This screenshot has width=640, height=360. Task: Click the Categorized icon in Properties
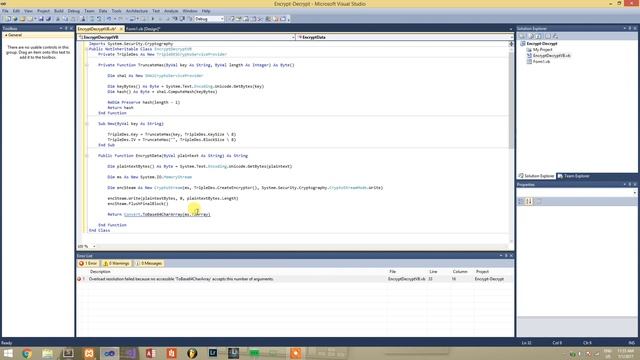pyautogui.click(x=521, y=201)
